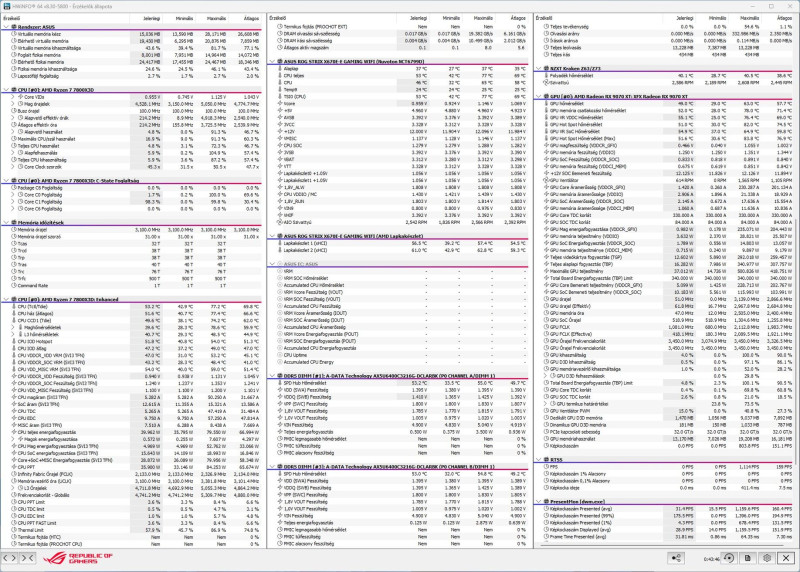Click the icon beside Command Rate
The width and height of the screenshot is (800, 572).
coord(14,286)
